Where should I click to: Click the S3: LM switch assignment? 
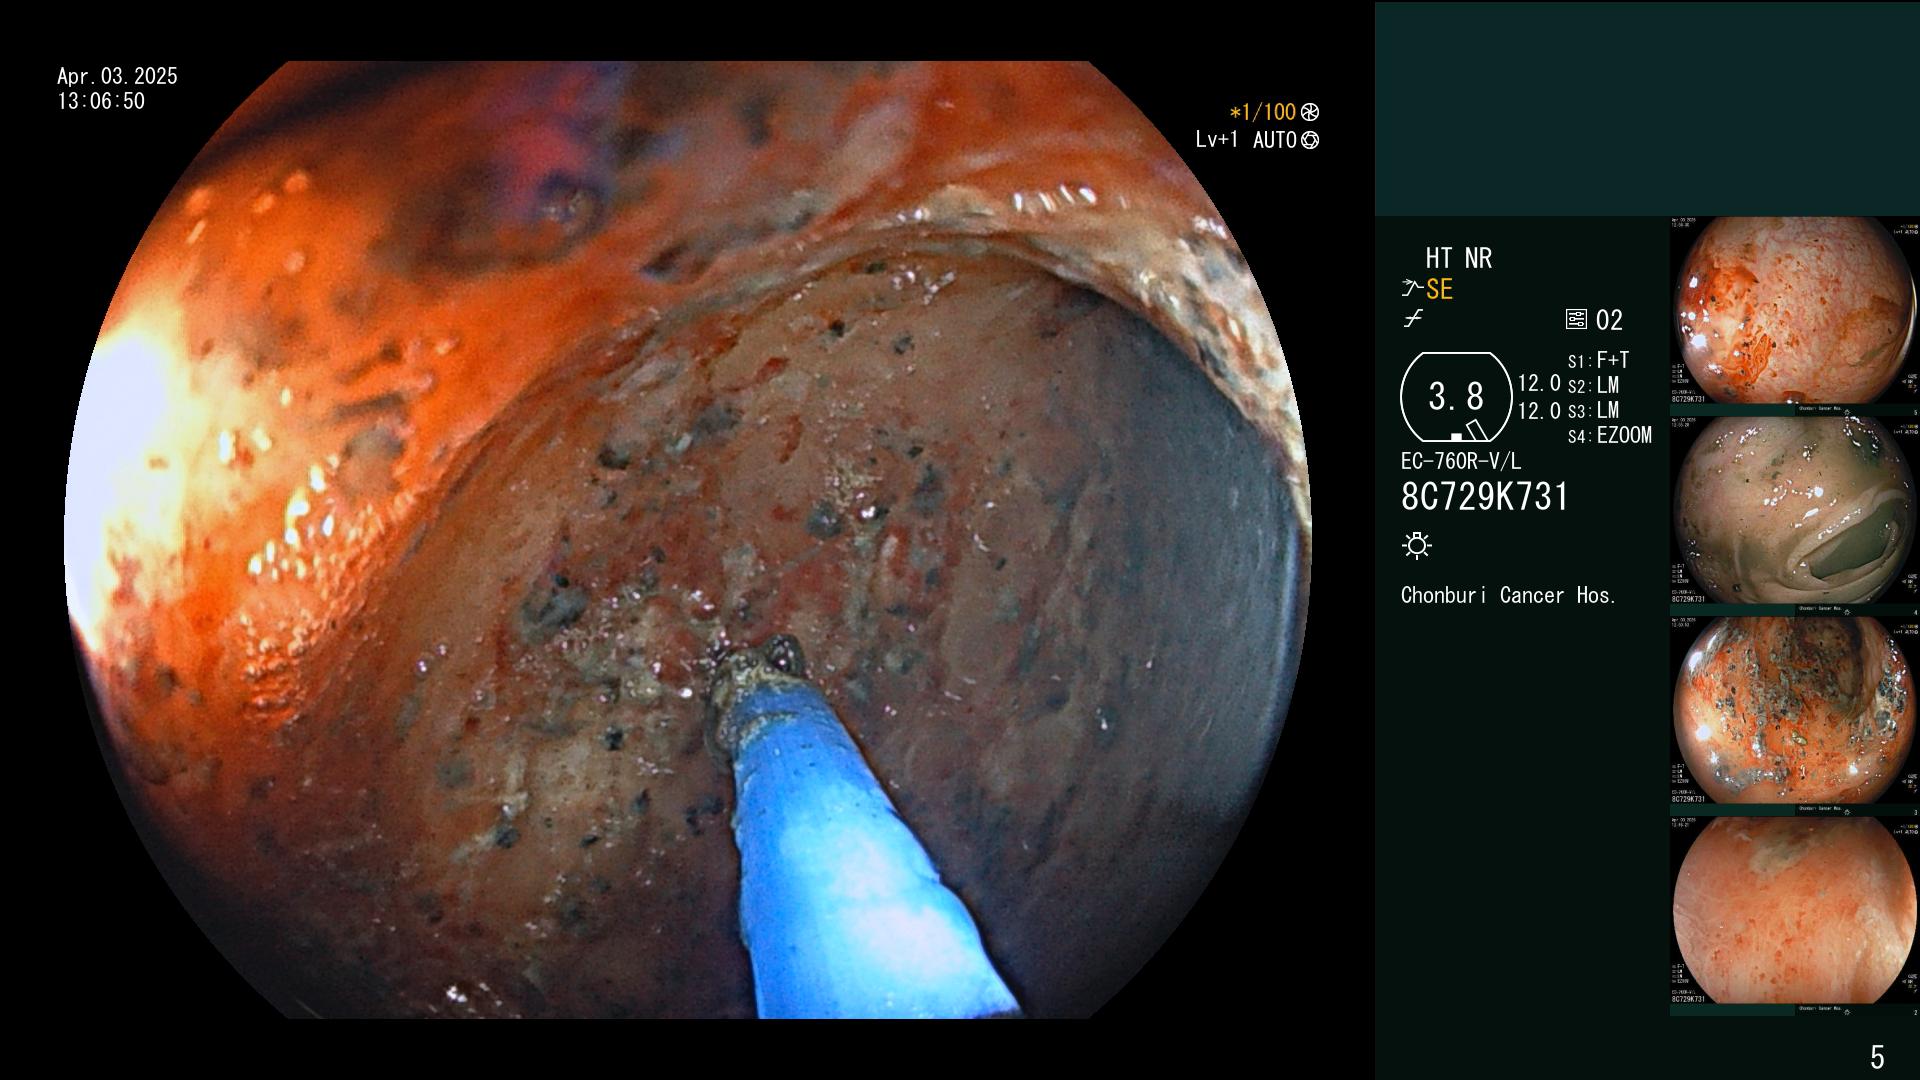coord(1593,411)
